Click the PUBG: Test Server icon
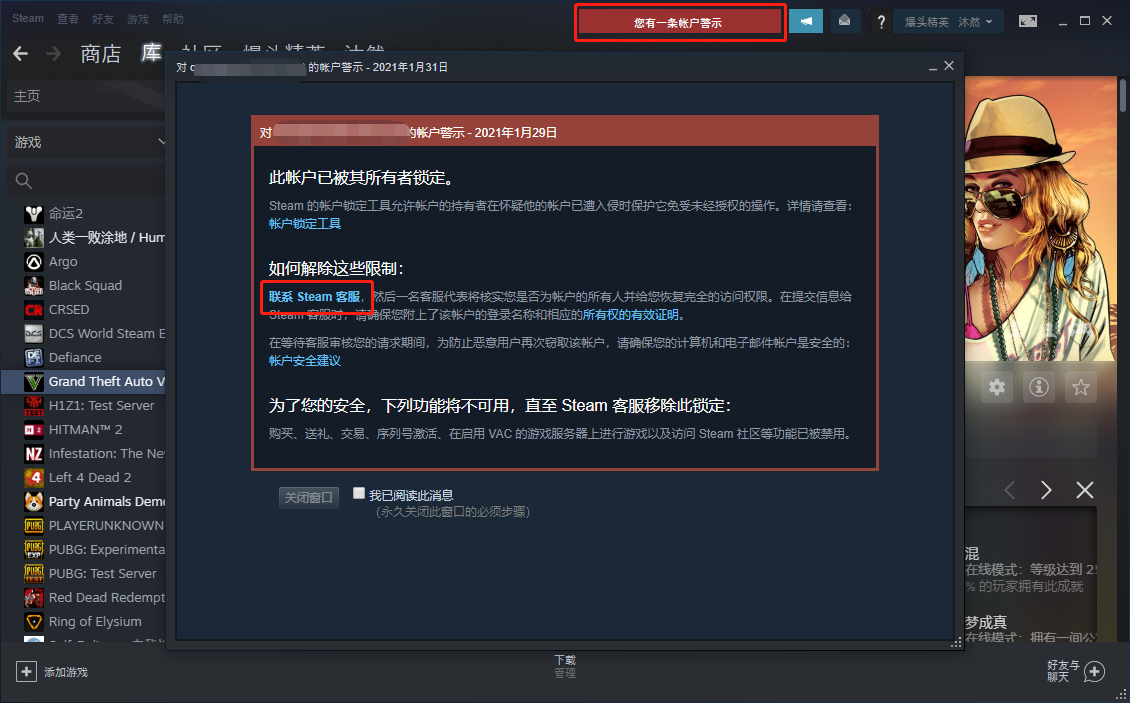This screenshot has width=1130, height=703. [34, 573]
